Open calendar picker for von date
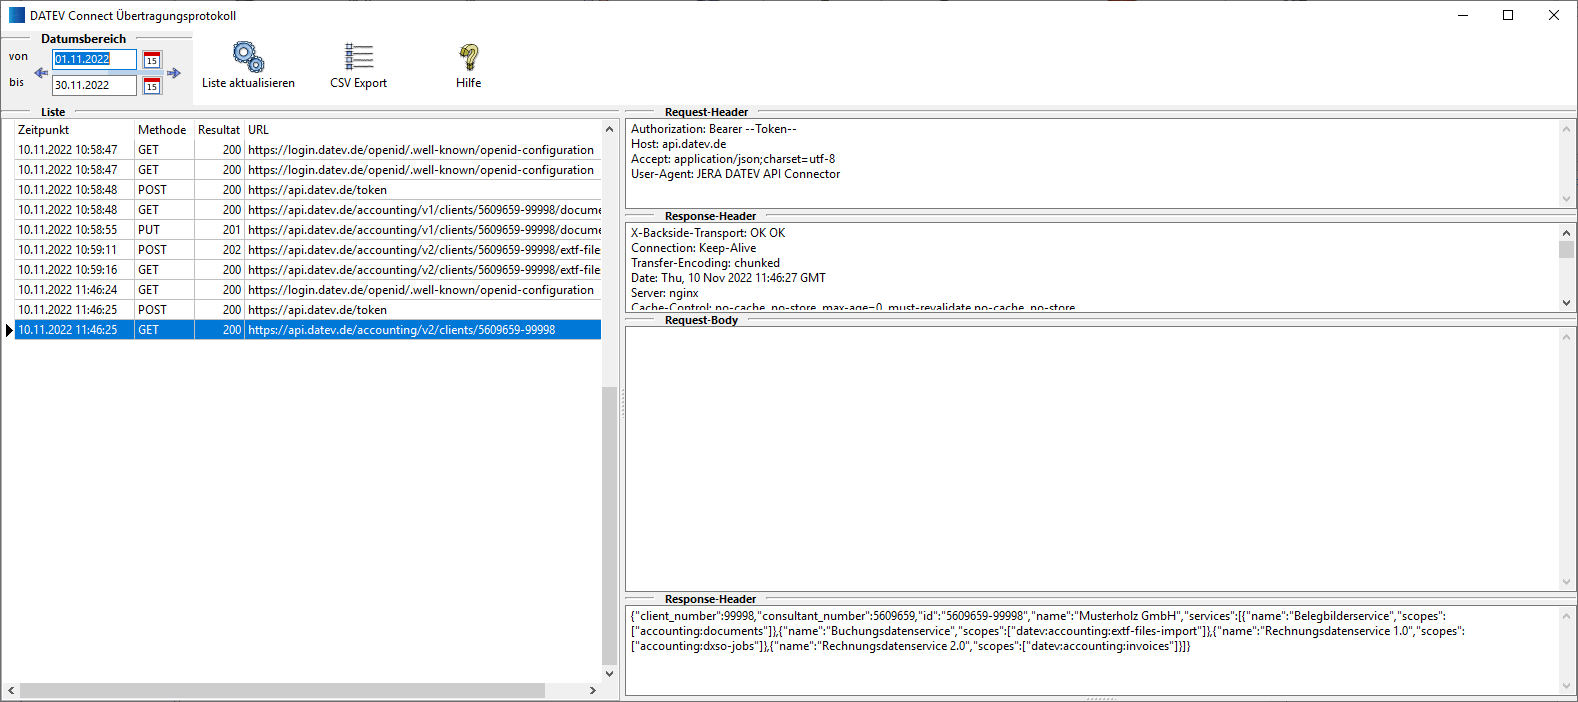The height and width of the screenshot is (702, 1578). 152,60
